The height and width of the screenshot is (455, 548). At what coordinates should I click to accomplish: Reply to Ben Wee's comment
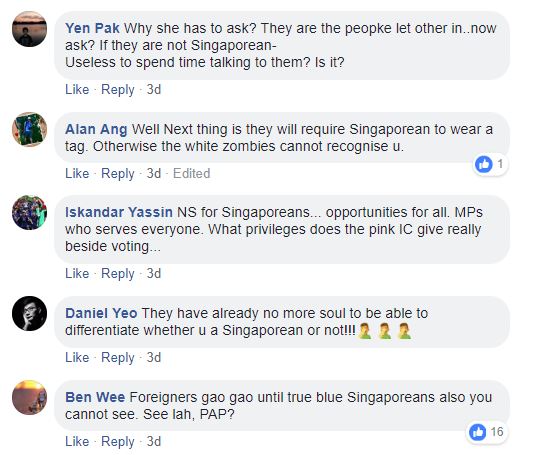click(x=117, y=441)
